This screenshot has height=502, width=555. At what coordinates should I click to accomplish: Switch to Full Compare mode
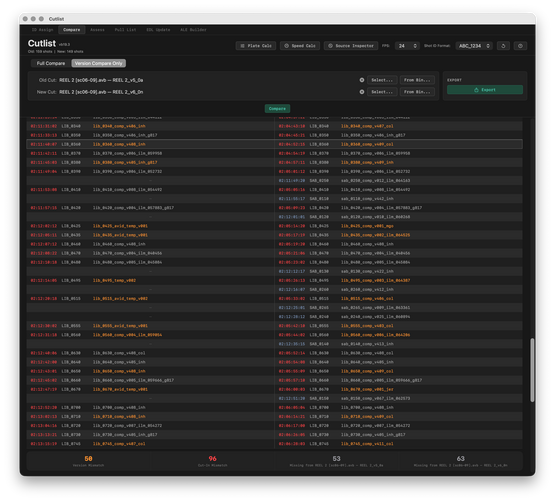51,63
